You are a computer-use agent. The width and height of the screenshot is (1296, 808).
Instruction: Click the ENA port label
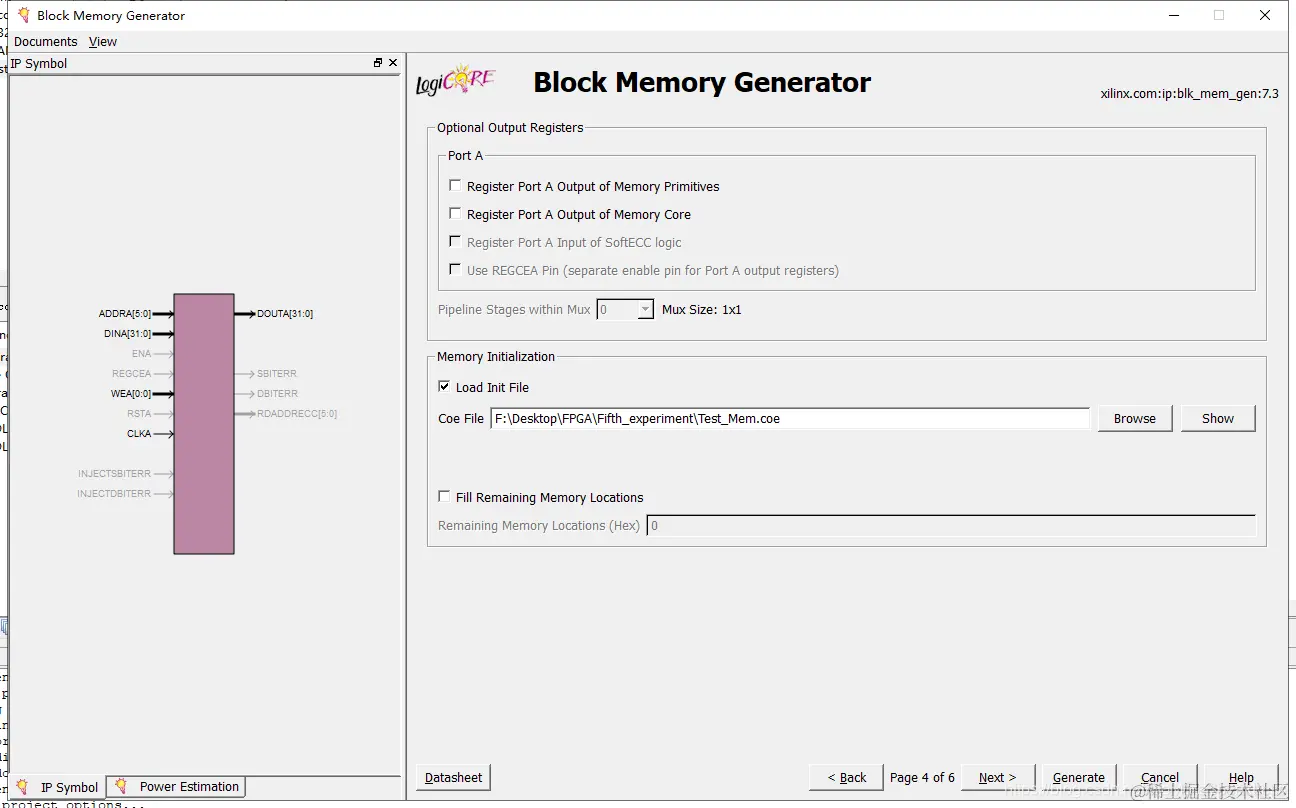click(141, 354)
